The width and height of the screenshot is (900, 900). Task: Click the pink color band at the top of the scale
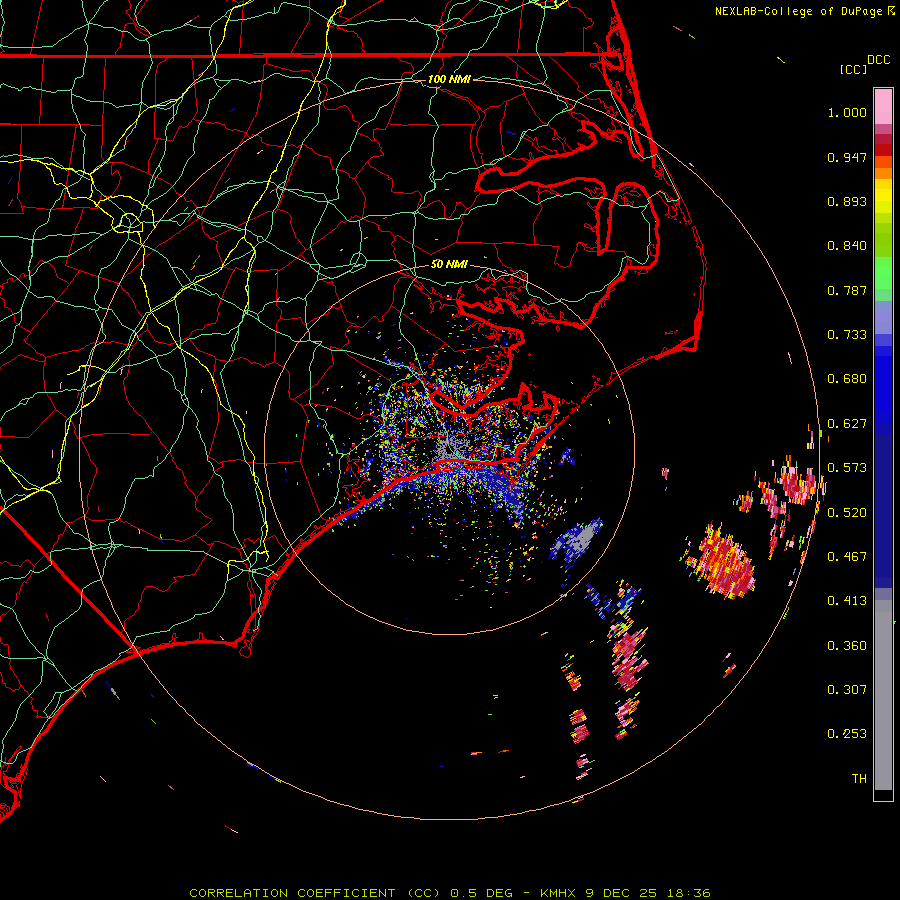click(x=883, y=106)
